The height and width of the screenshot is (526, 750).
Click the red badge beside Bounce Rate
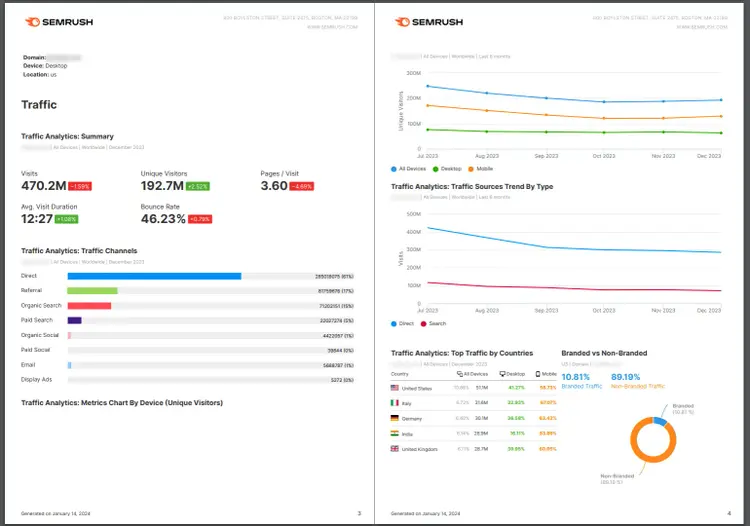(200, 219)
